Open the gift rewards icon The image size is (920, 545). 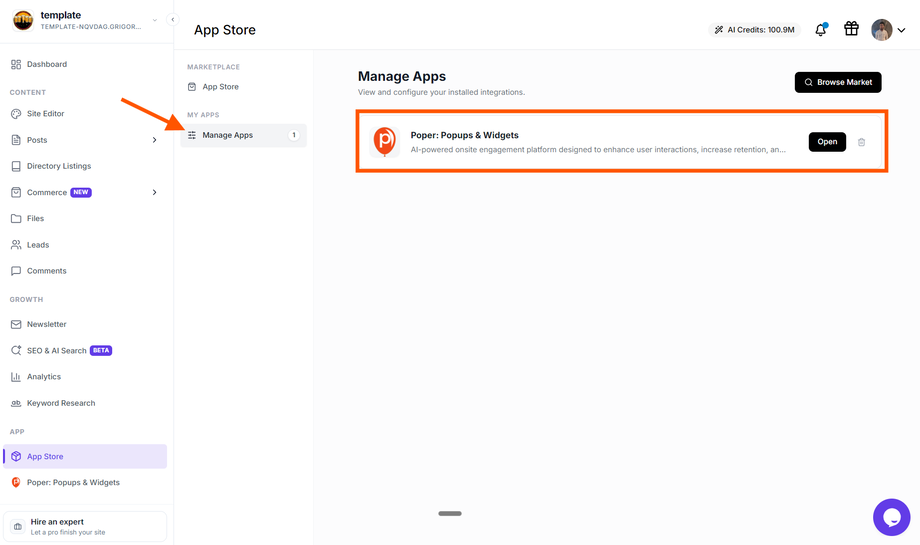(x=851, y=29)
